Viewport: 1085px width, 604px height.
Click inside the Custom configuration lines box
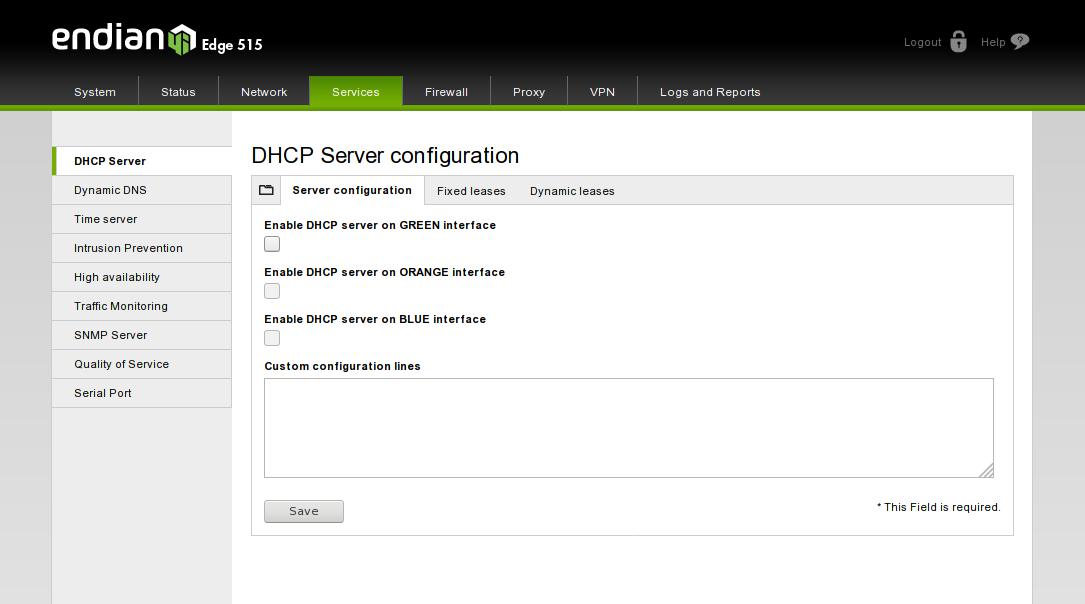point(628,427)
